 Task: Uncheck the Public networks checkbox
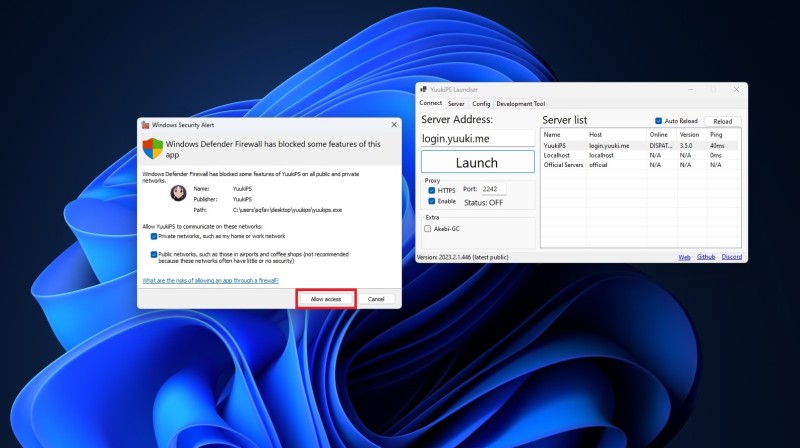[154, 254]
